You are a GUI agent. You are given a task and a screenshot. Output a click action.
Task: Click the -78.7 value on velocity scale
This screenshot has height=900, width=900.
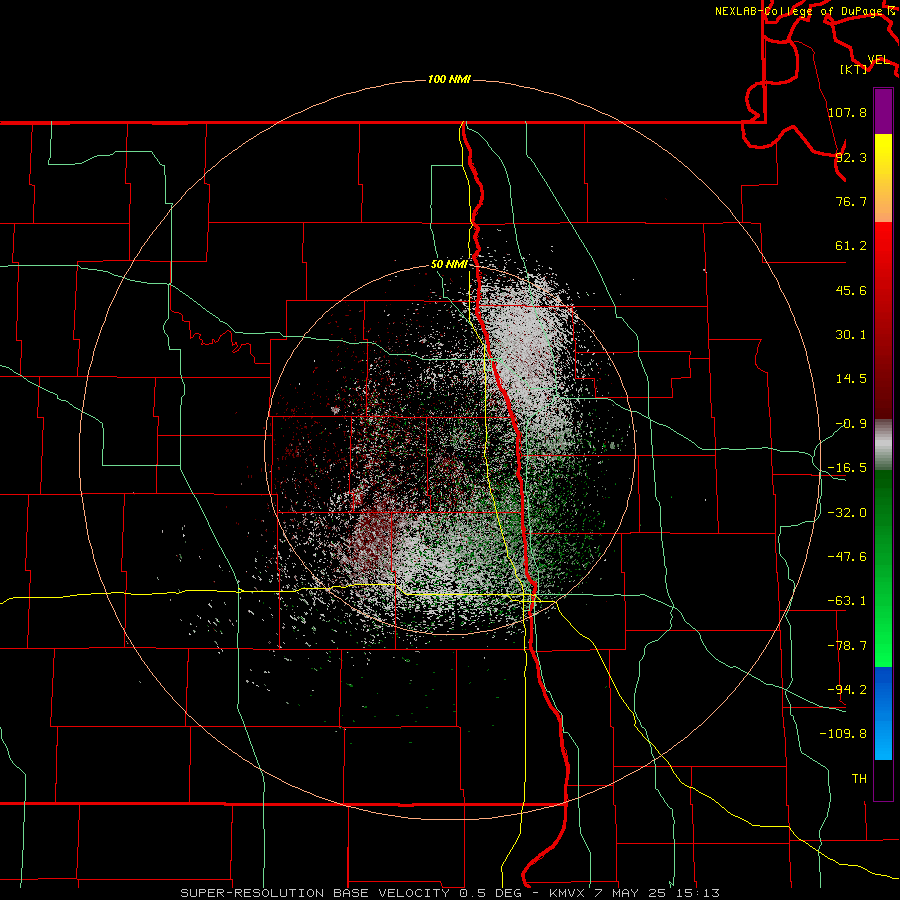[847, 646]
